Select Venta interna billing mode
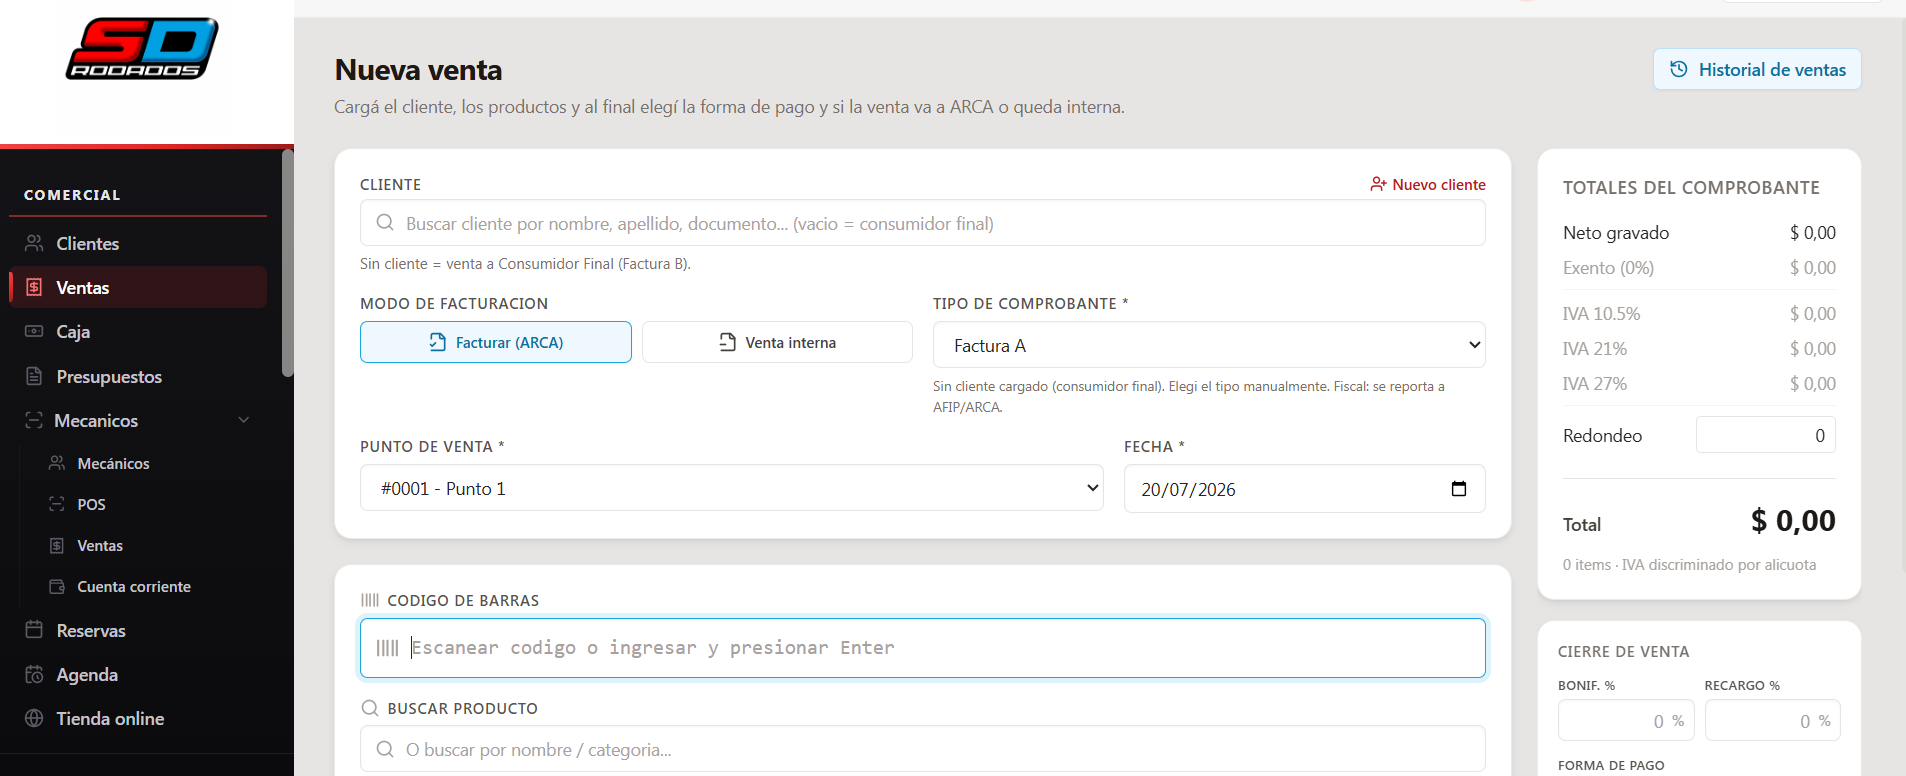Viewport: 1906px width, 776px height. [777, 342]
